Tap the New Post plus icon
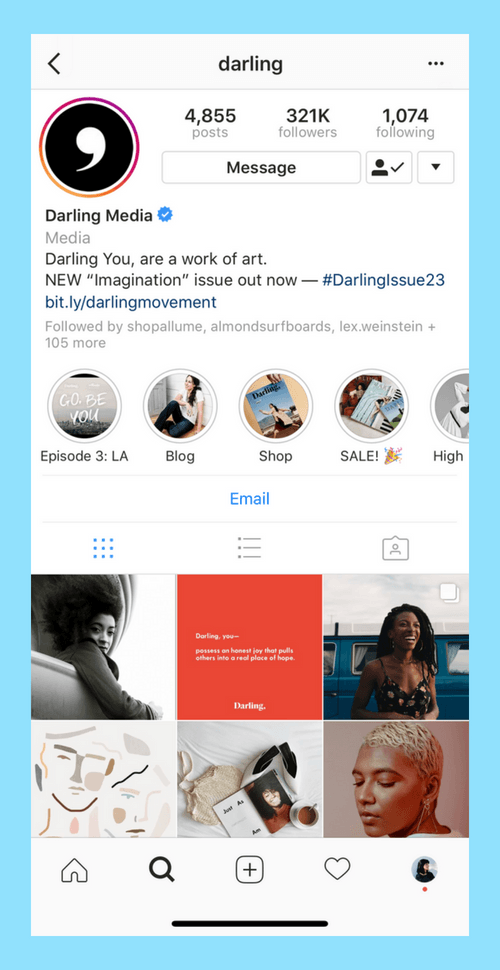 click(x=249, y=870)
